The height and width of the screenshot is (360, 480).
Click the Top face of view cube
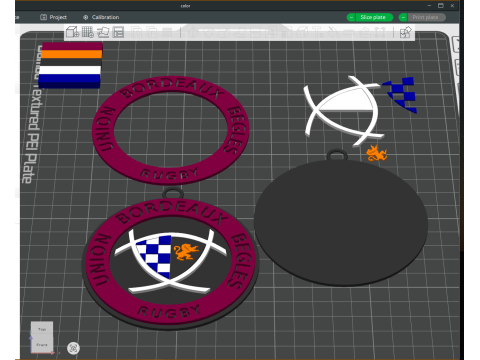point(42,329)
